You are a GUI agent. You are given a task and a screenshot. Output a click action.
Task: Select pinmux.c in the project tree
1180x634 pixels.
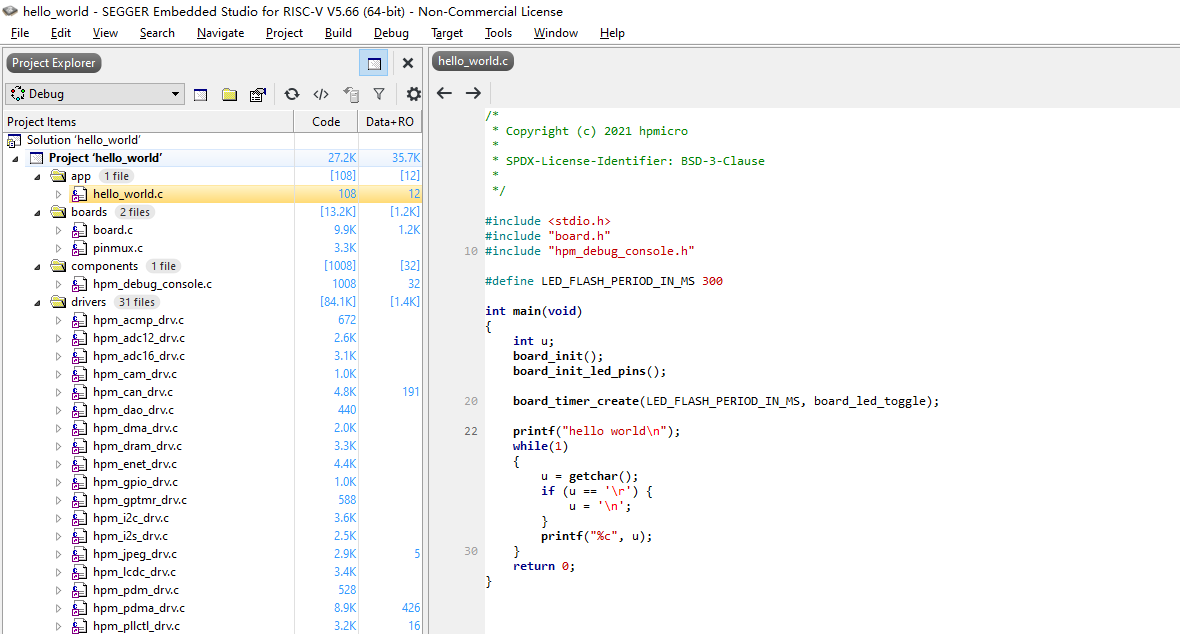click(117, 248)
